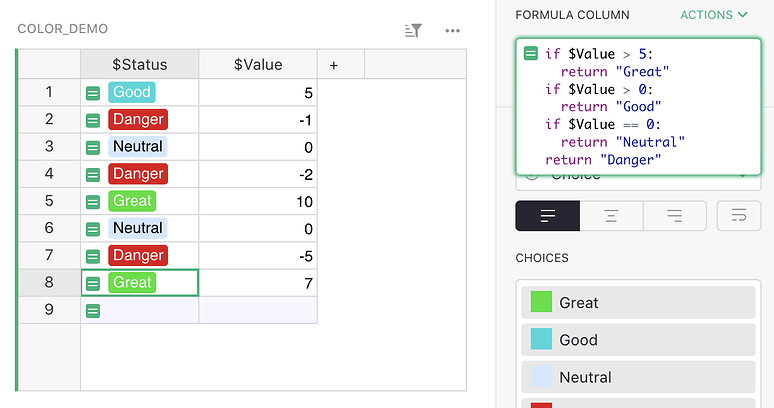Select right text alignment
This screenshot has width=774, height=408.
tap(674, 216)
